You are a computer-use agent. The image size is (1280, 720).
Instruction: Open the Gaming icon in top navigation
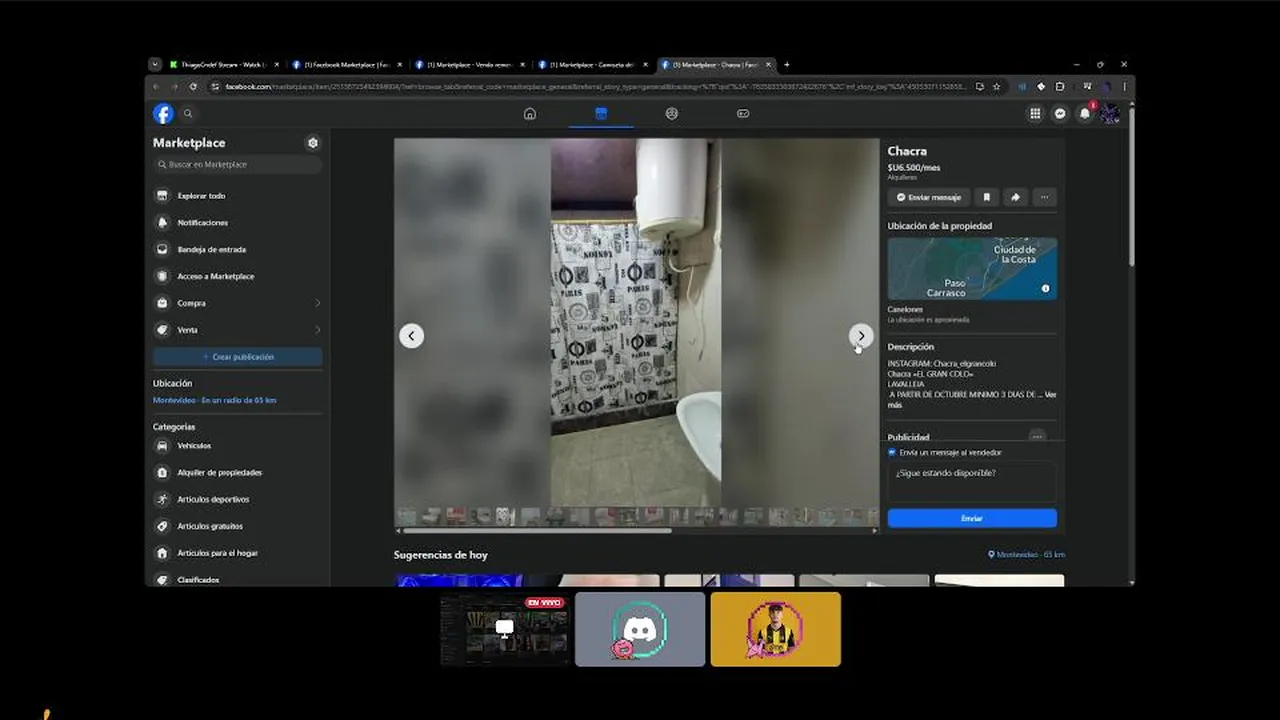coord(743,114)
